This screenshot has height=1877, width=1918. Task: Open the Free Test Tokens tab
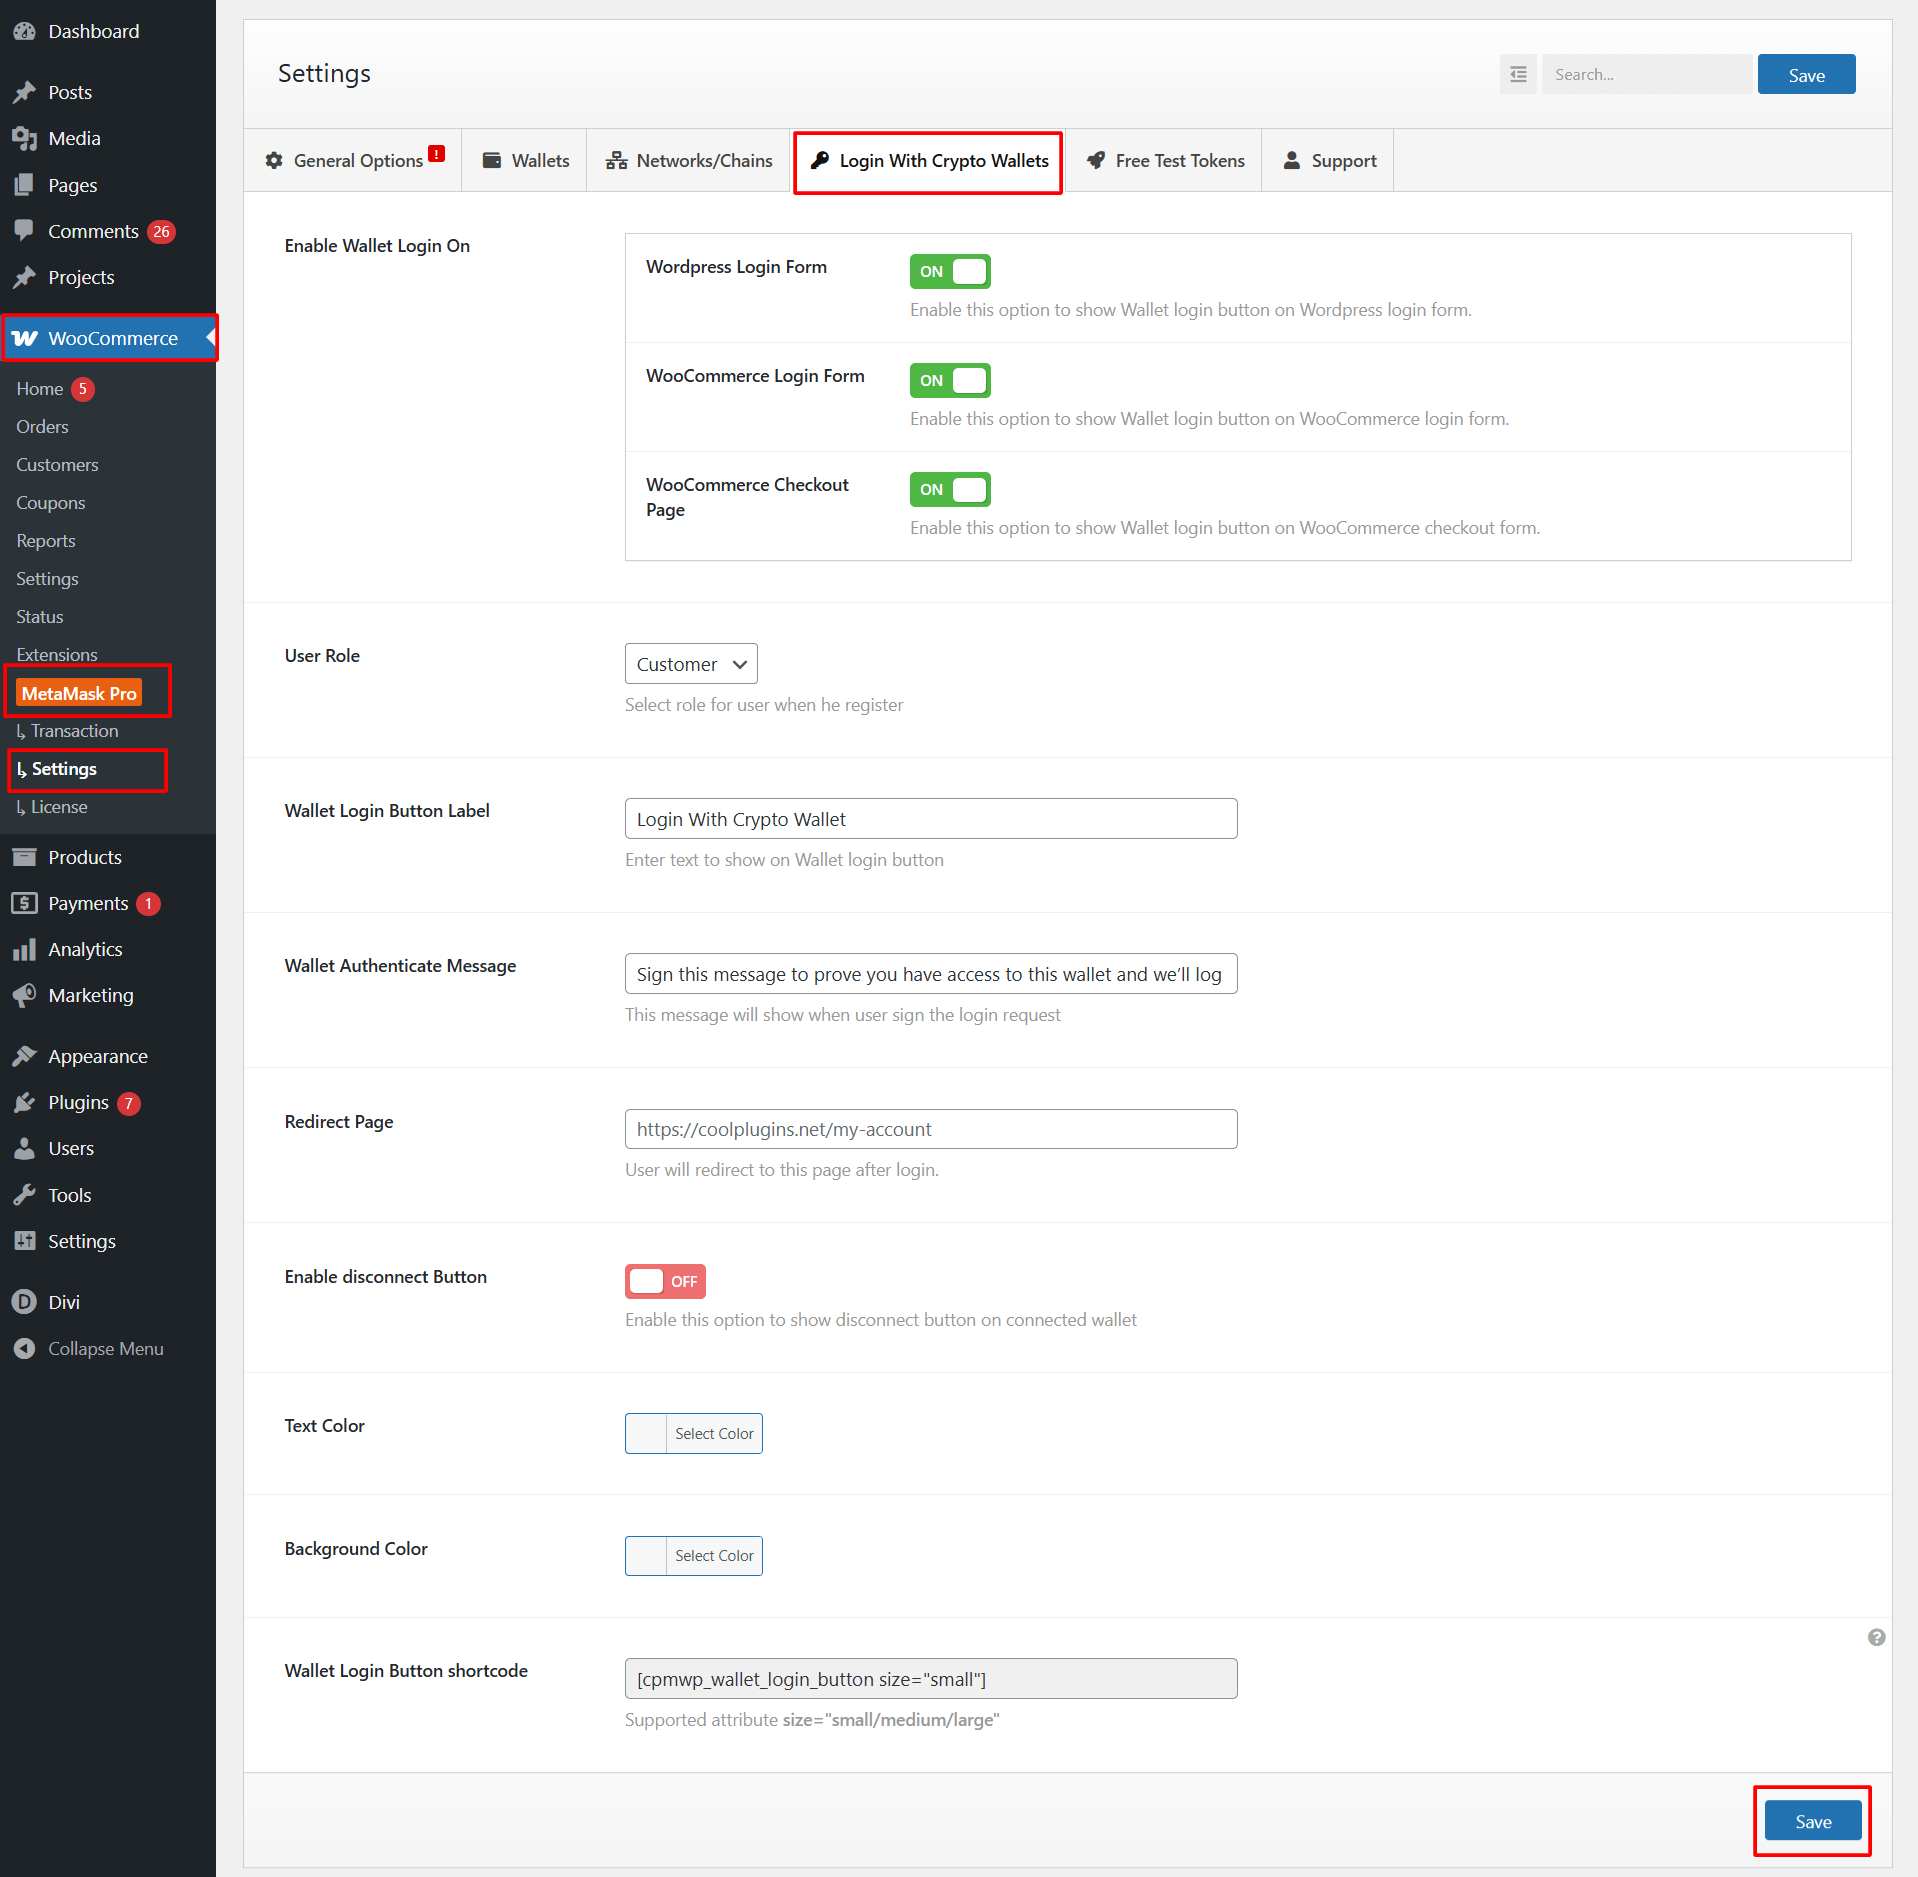click(x=1165, y=160)
